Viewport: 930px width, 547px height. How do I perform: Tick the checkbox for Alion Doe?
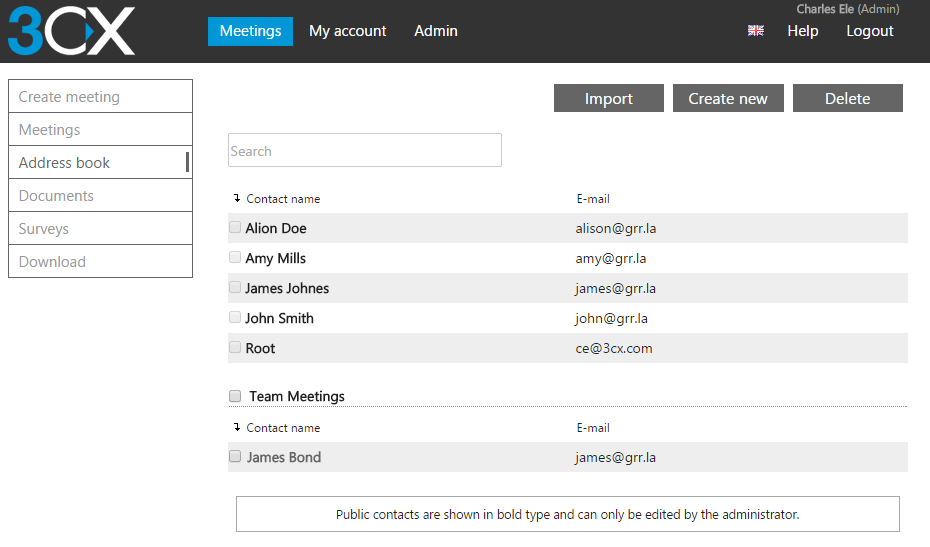click(235, 228)
